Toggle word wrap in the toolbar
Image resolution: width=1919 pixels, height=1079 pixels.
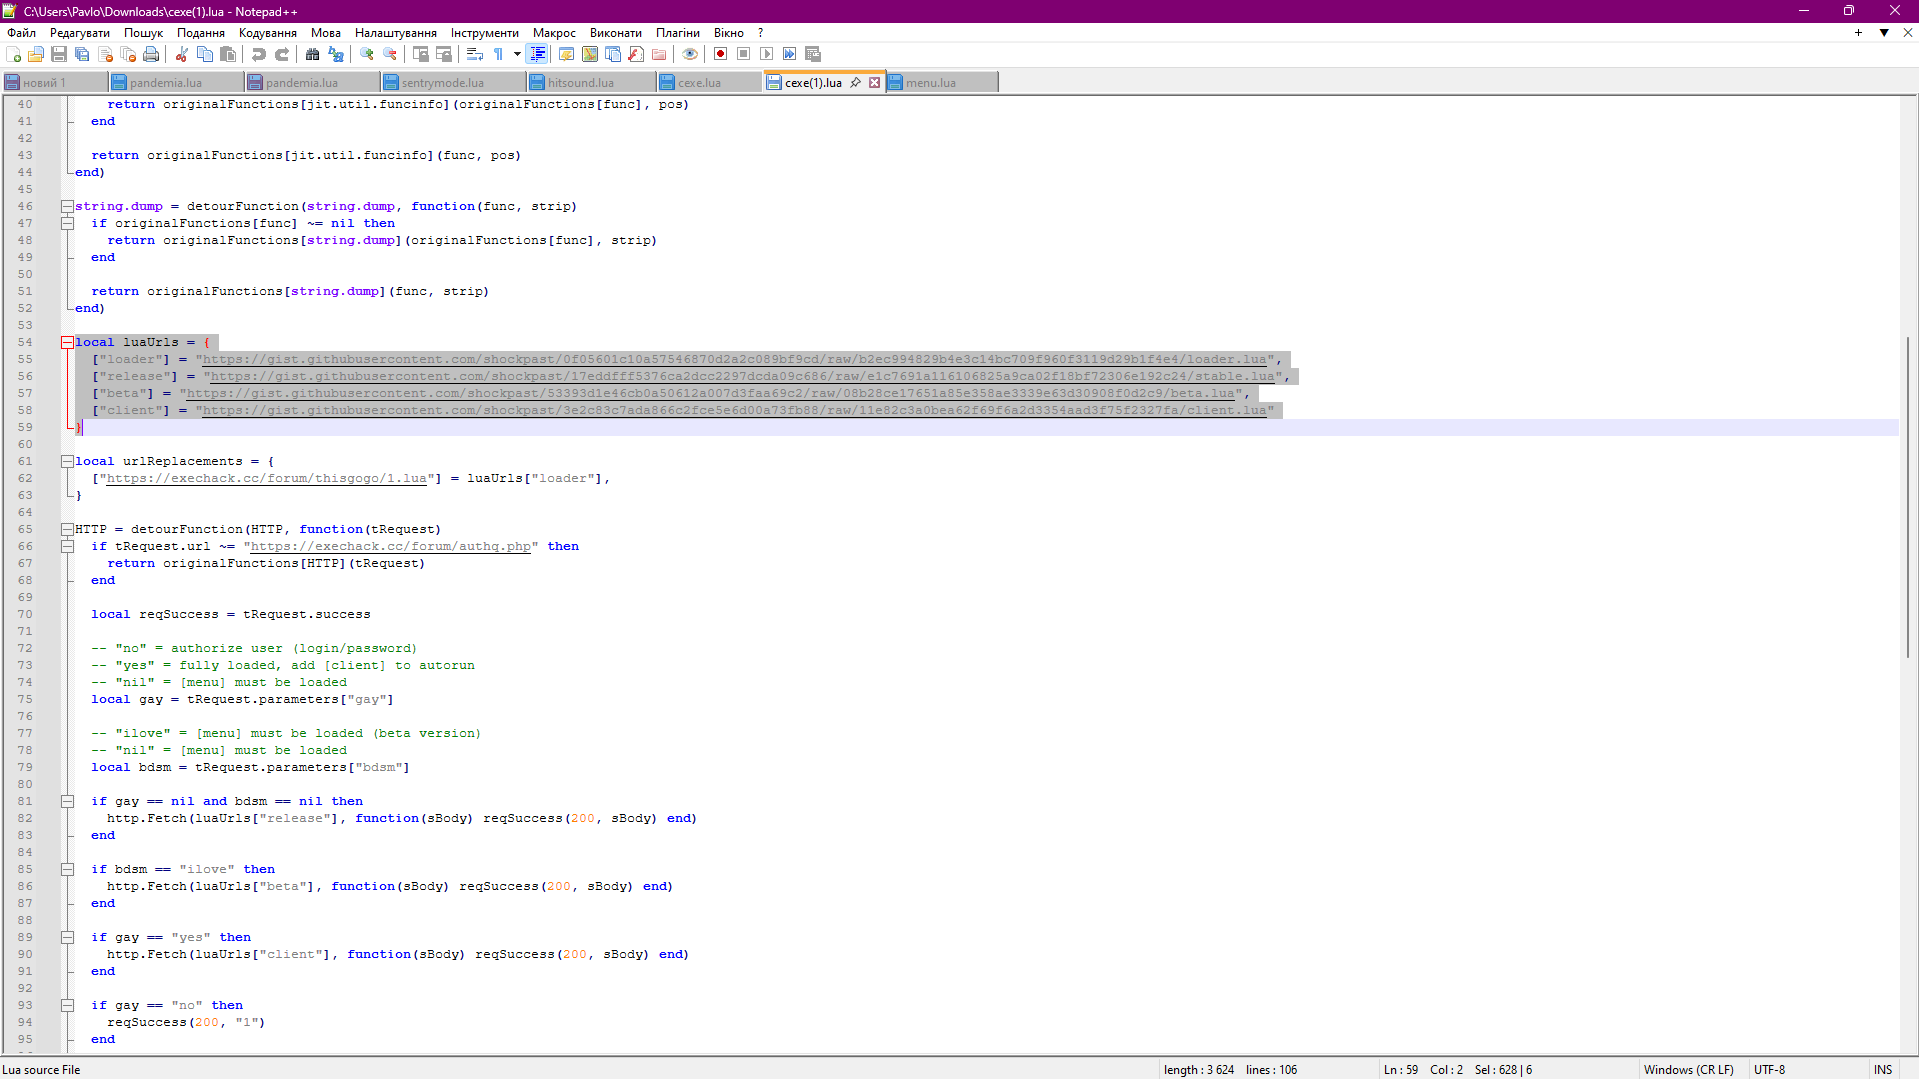point(475,54)
